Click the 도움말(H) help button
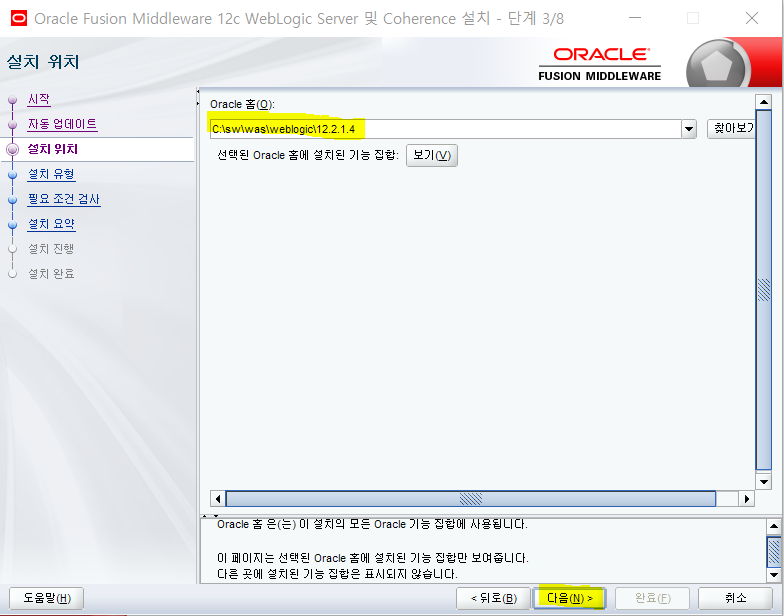 pyautogui.click(x=46, y=598)
